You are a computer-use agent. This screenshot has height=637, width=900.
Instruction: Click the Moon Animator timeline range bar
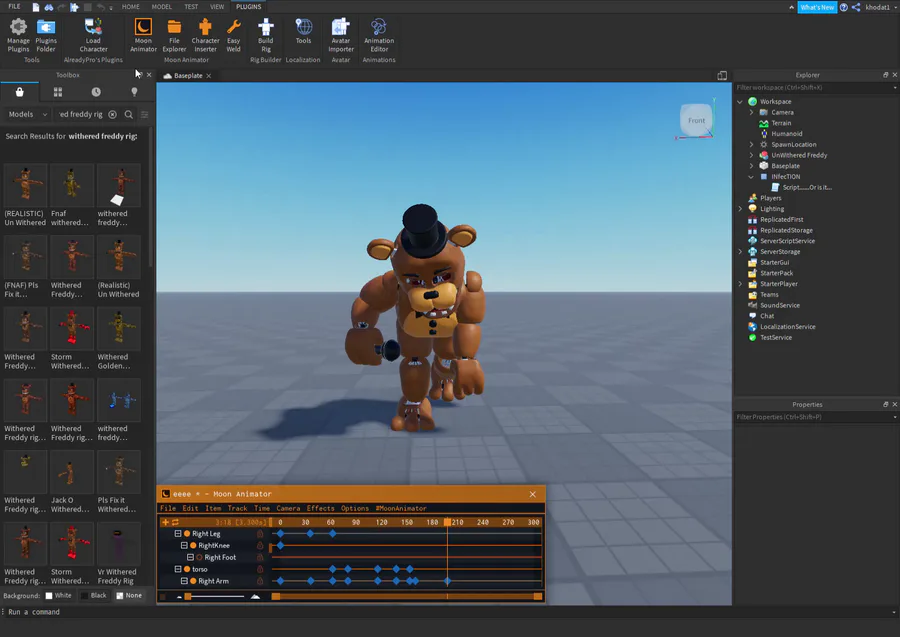coord(407,596)
